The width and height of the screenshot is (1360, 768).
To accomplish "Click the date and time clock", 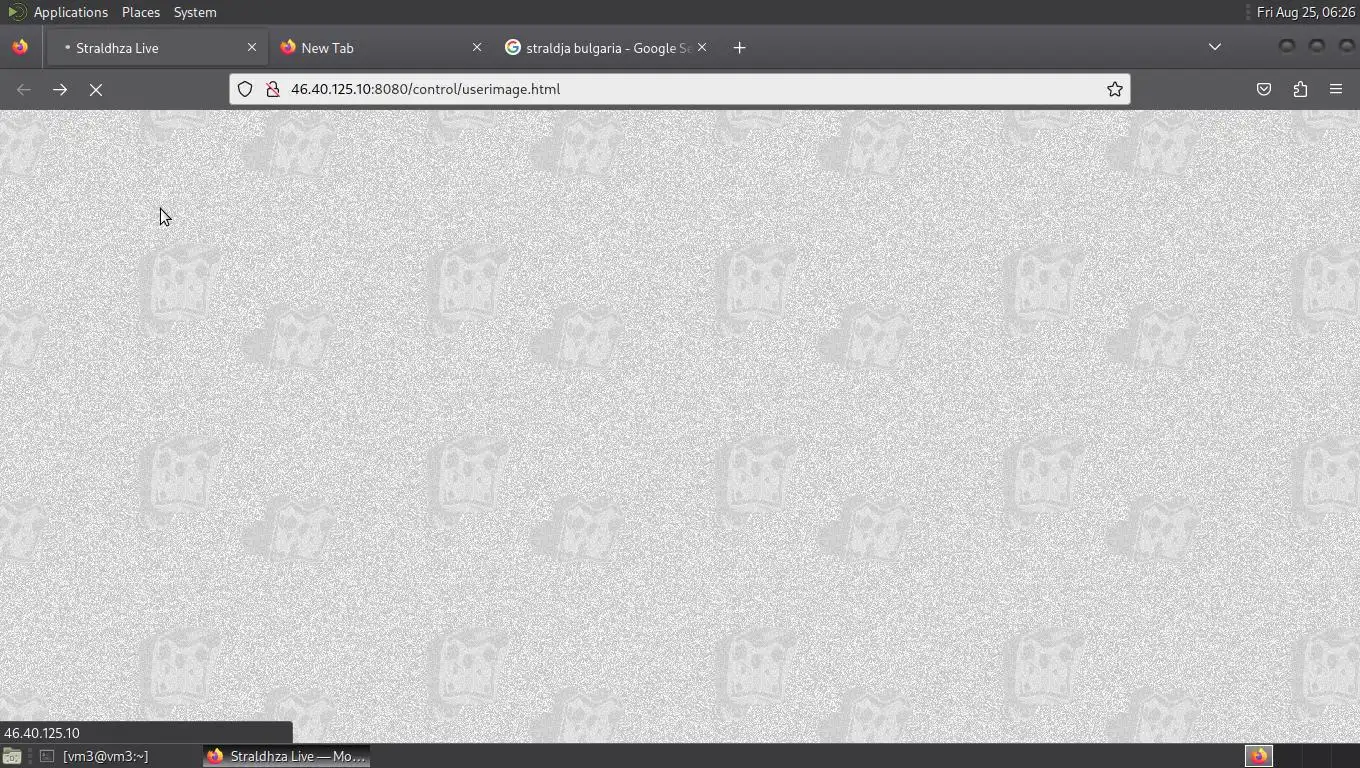I will pos(1306,12).
